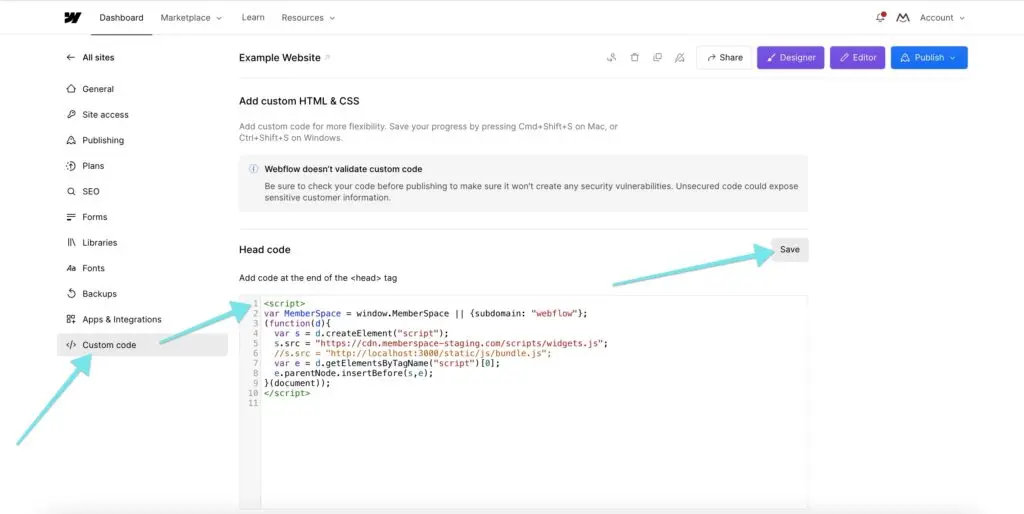Screen dimensions: 1024x514
Task: Click the 'Add custom HTML & CSS' heading
Action: pyautogui.click(x=299, y=101)
